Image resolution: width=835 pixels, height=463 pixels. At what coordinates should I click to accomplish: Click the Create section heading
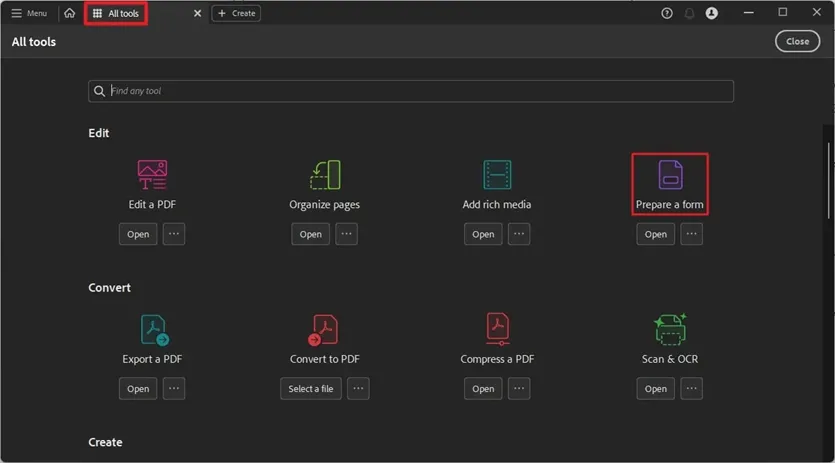[x=105, y=442]
